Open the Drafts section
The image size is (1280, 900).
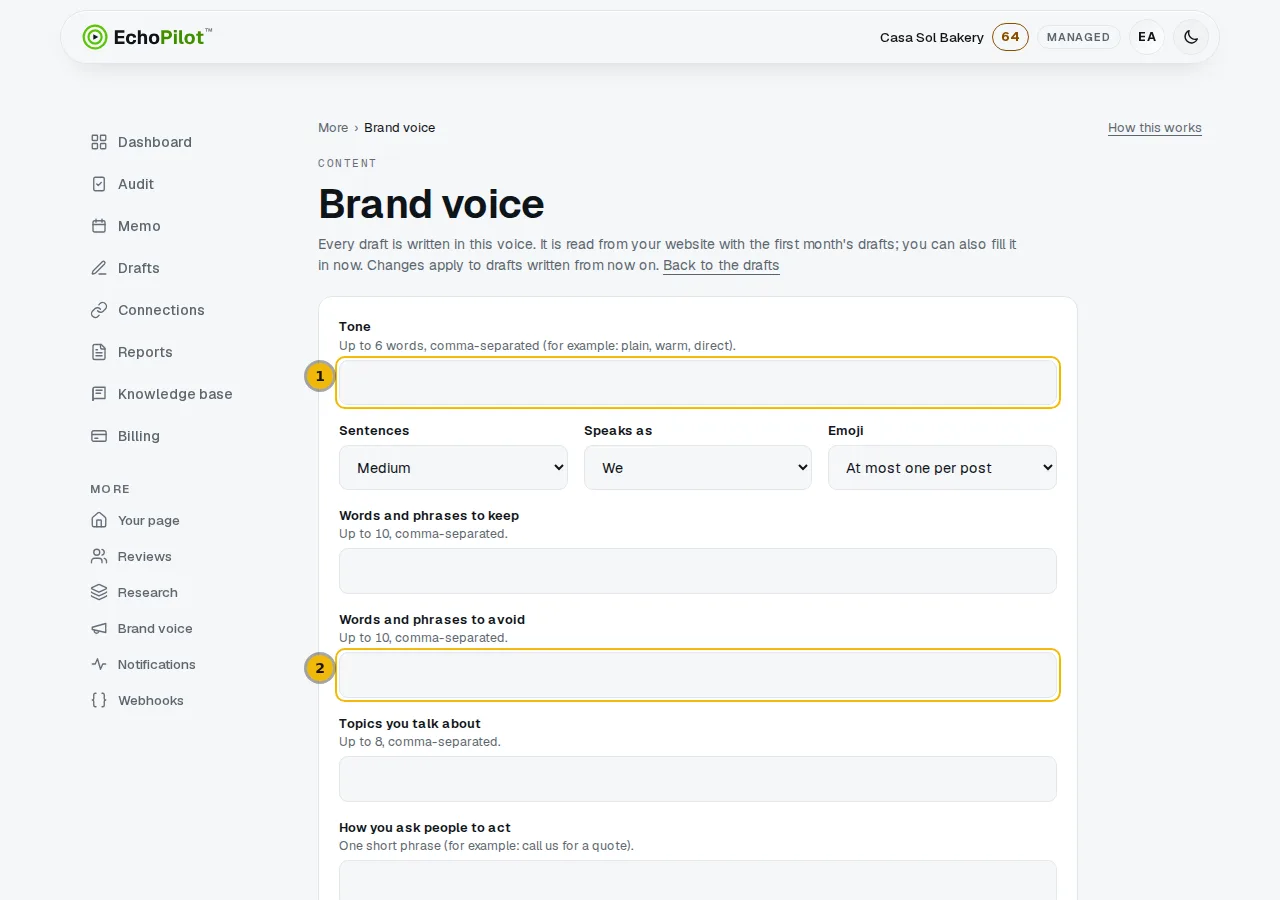pyautogui.click(x=139, y=268)
